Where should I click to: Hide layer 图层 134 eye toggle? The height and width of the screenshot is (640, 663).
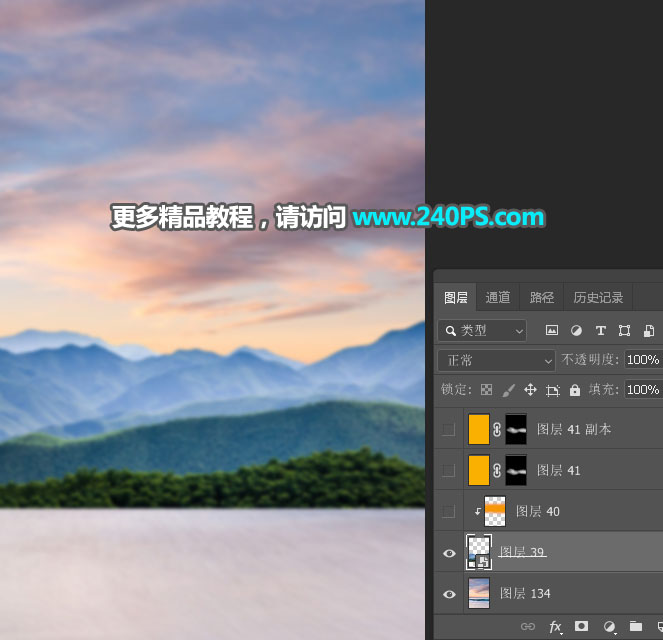[x=449, y=594]
